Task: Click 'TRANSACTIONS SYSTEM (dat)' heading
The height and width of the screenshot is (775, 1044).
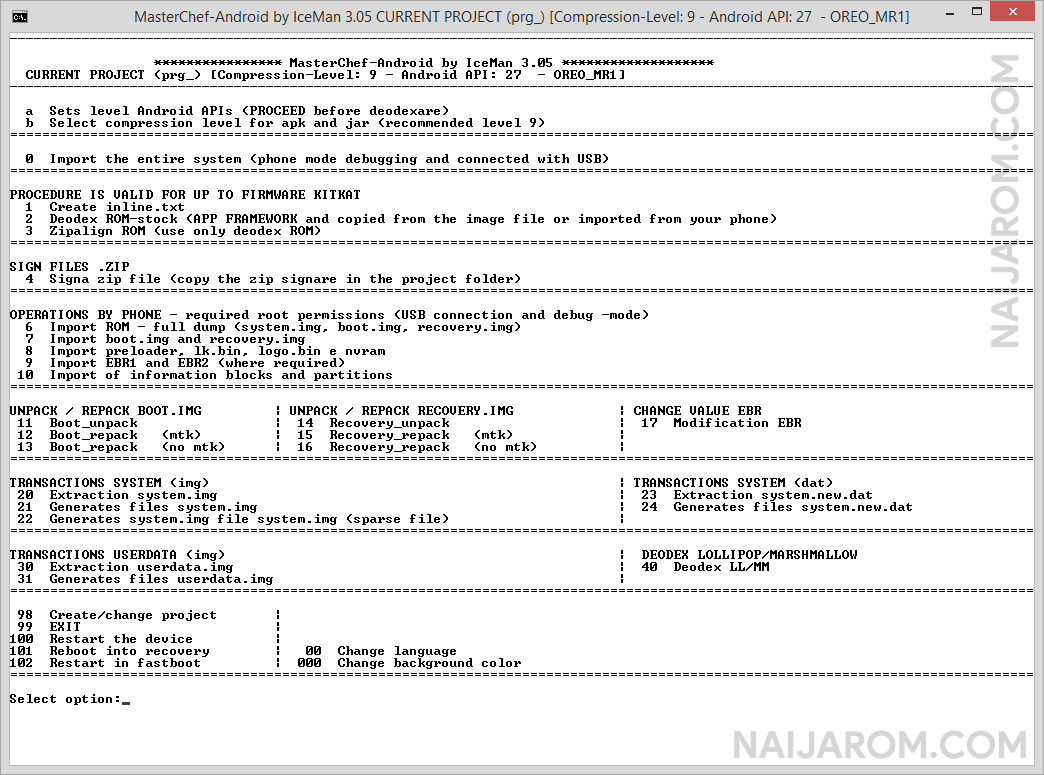Action: 733,483
